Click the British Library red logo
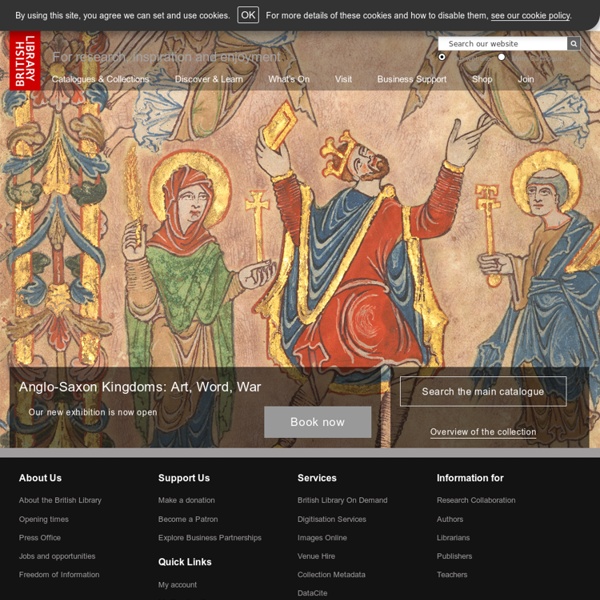The image size is (600, 600). point(25,60)
